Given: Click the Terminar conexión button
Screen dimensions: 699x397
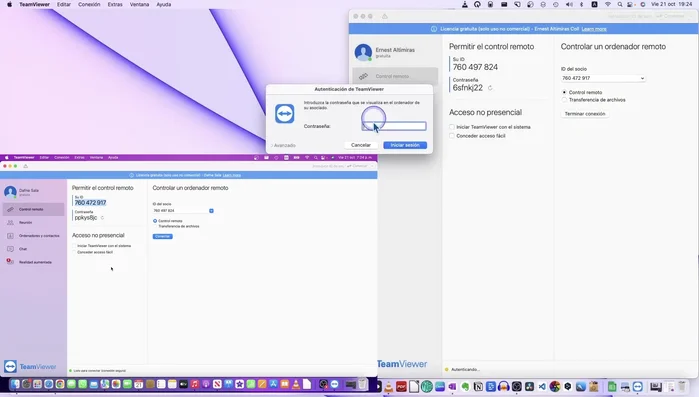Looking at the screenshot, I should 585,114.
